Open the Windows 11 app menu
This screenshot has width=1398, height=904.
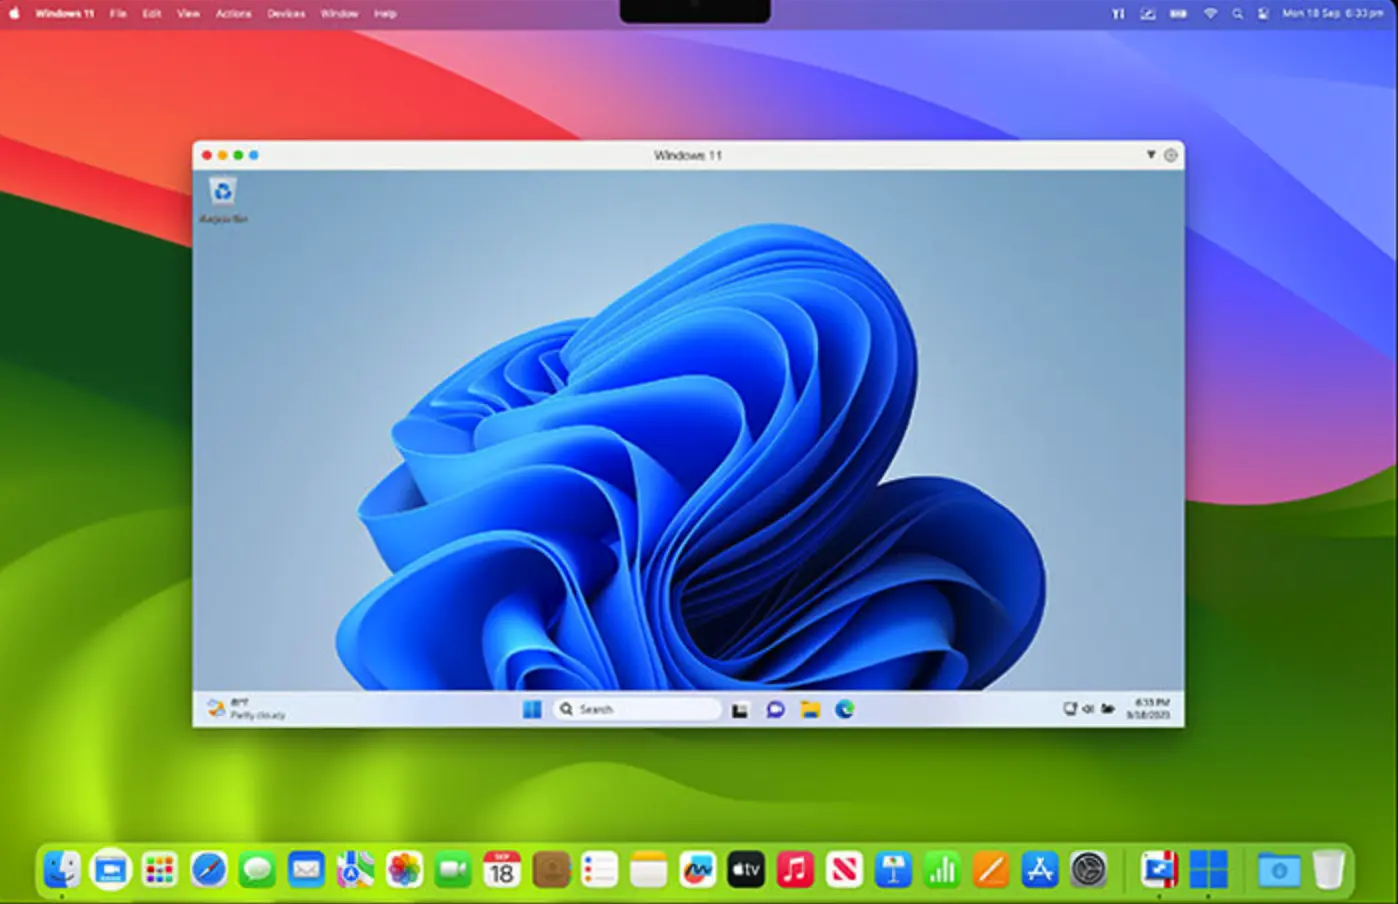tap(64, 14)
